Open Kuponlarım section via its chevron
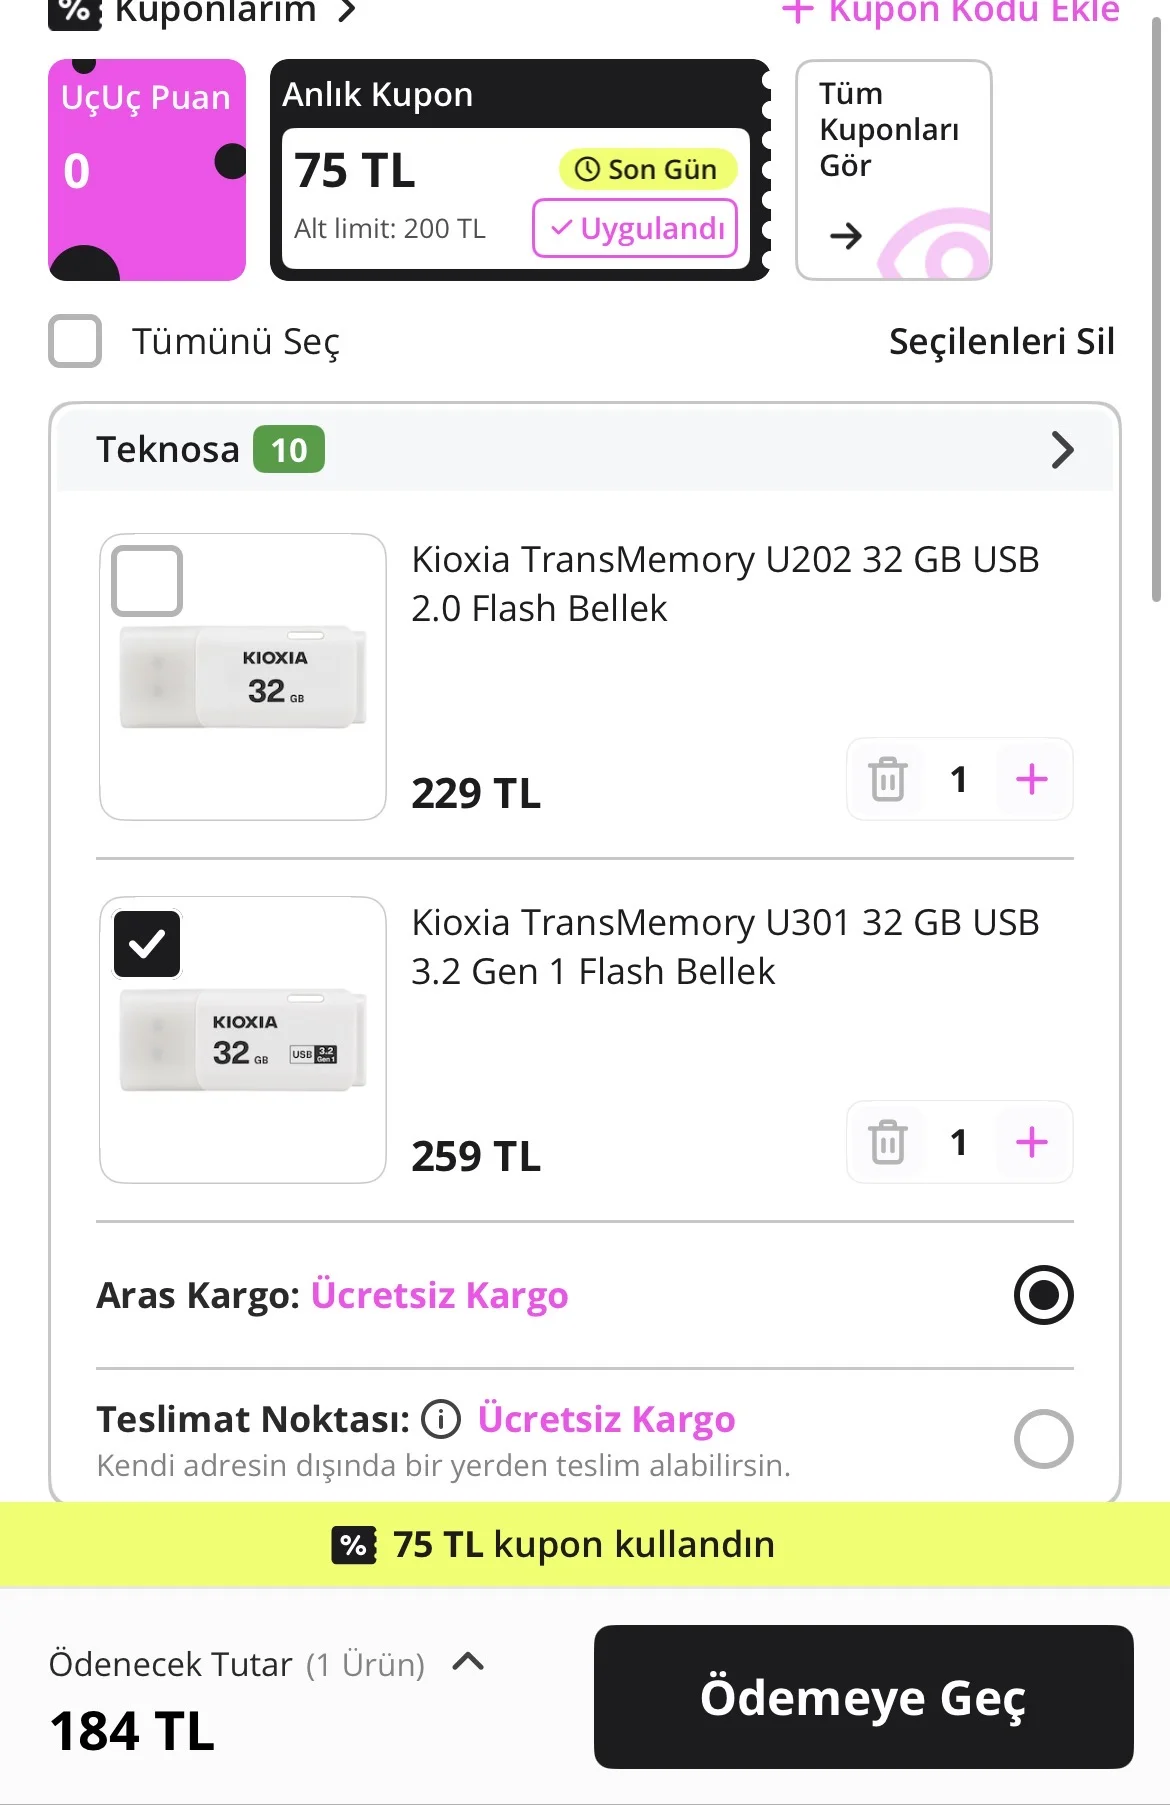Image resolution: width=1170 pixels, height=1805 pixels. [346, 12]
